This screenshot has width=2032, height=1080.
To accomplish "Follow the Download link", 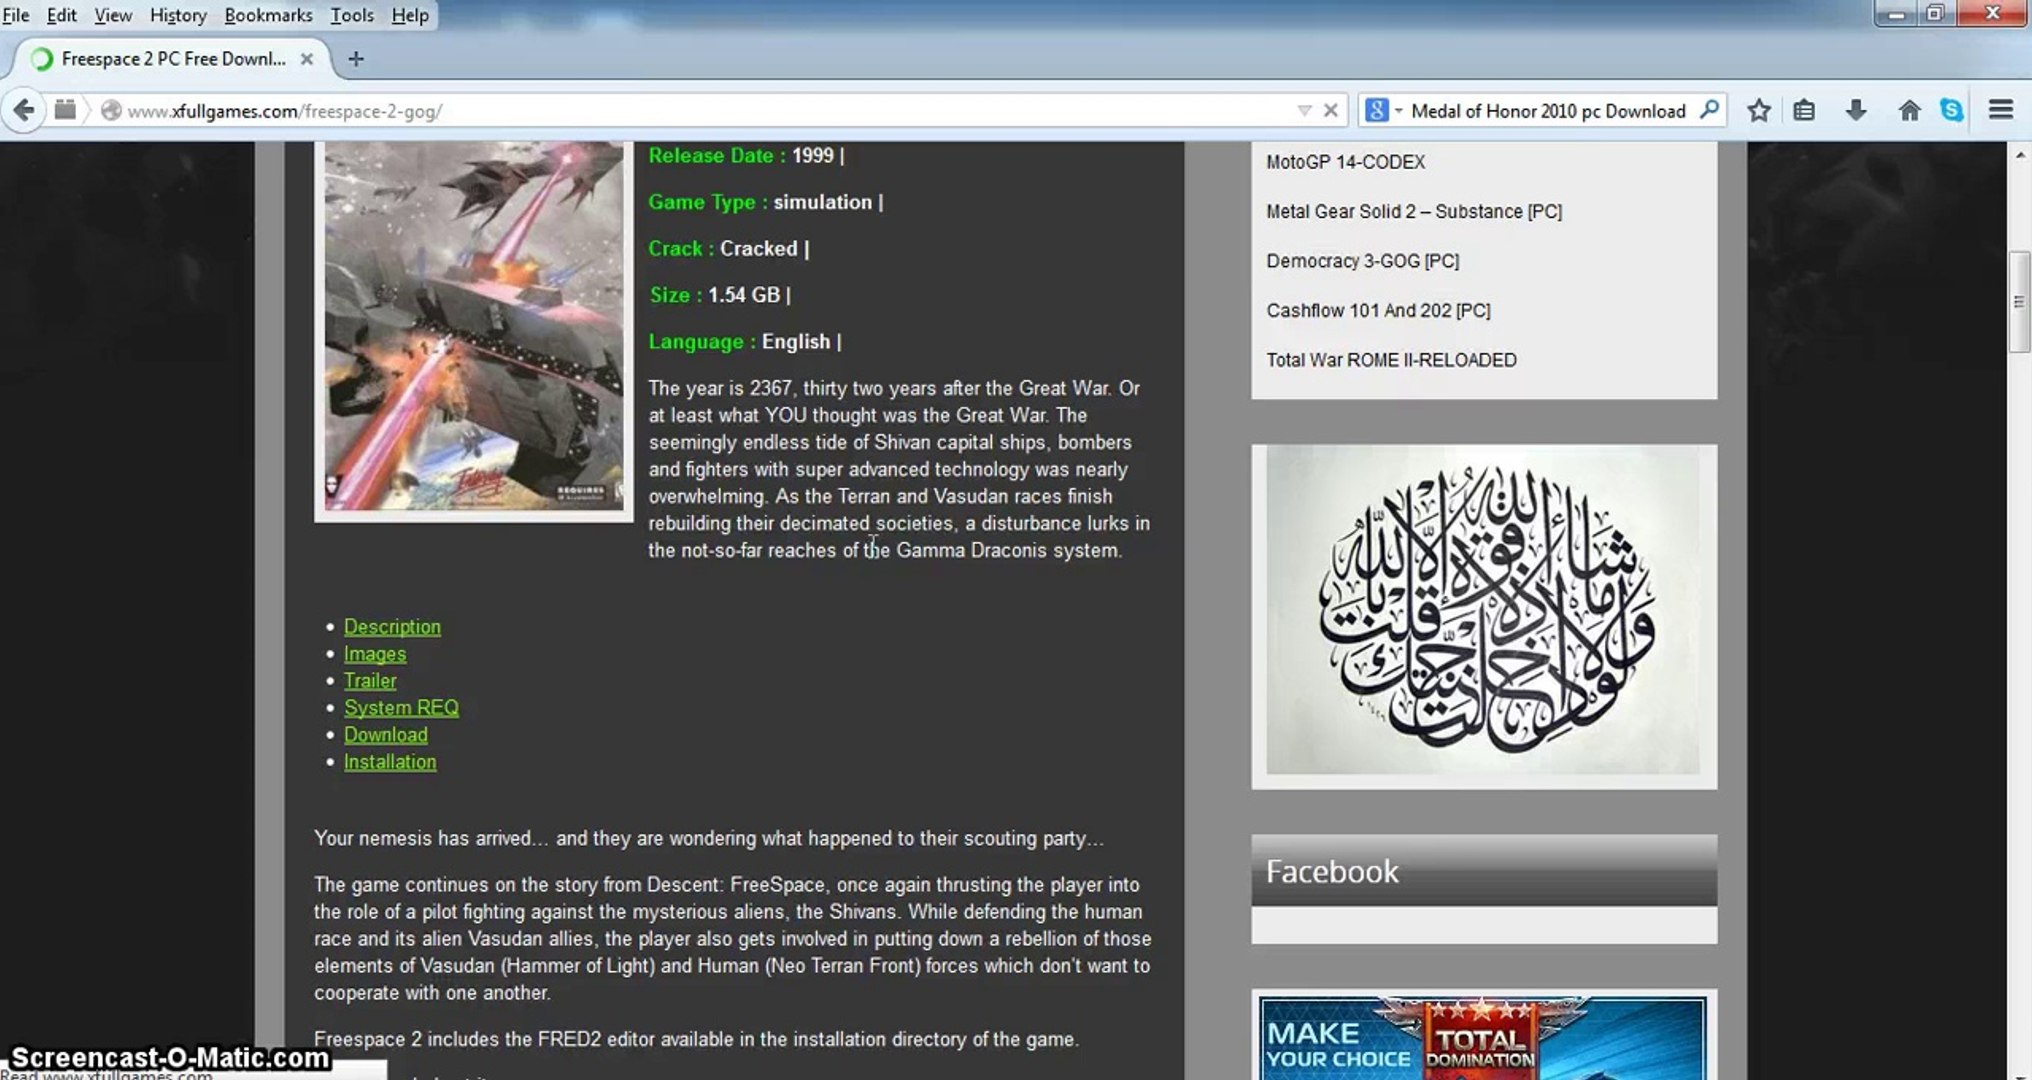I will pos(386,735).
